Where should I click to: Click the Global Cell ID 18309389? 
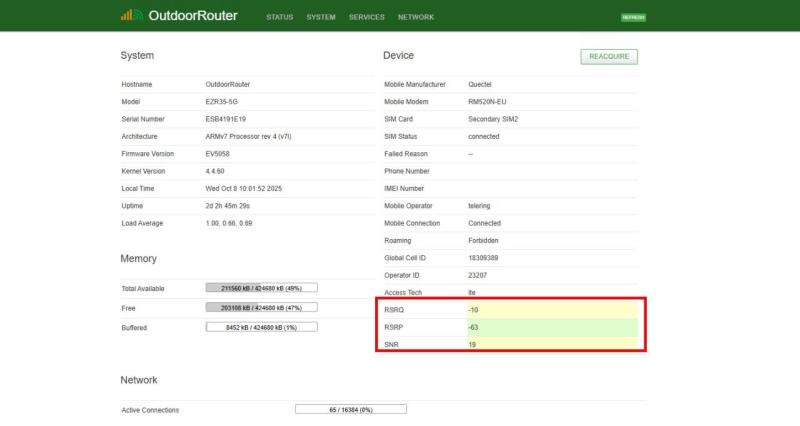(x=485, y=258)
